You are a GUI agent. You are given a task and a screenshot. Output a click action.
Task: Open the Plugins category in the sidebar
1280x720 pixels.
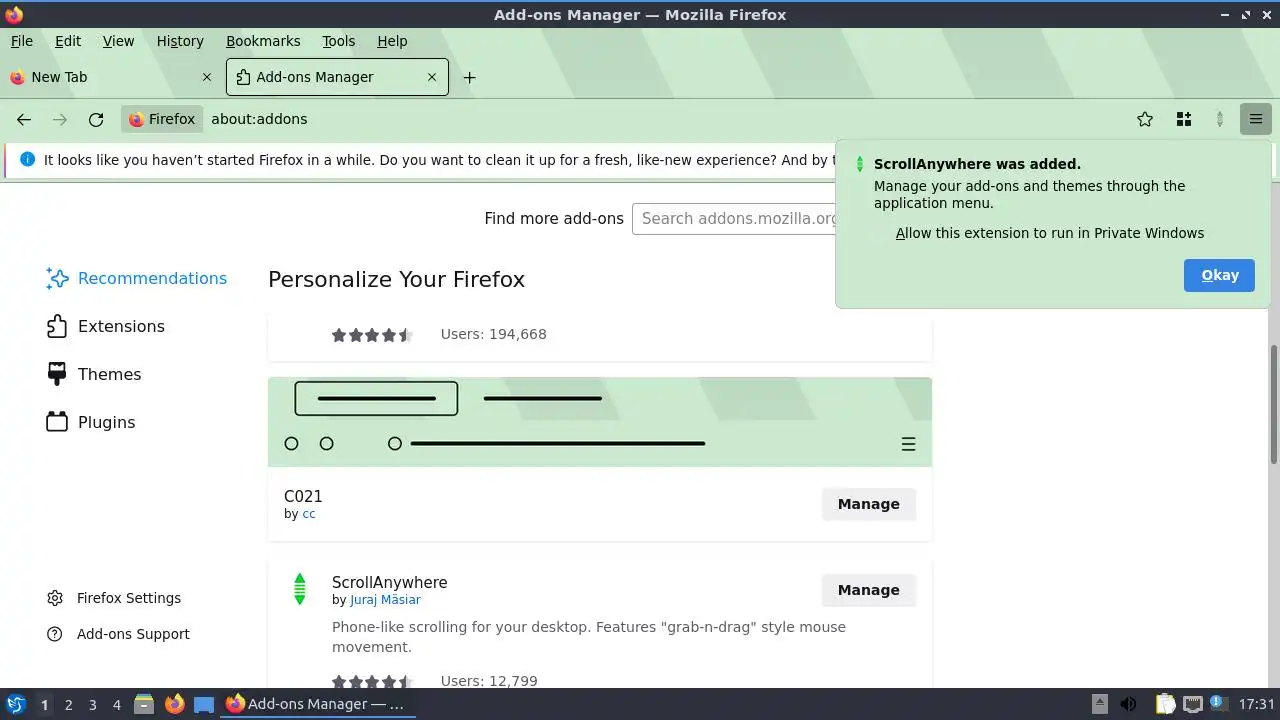pos(90,423)
